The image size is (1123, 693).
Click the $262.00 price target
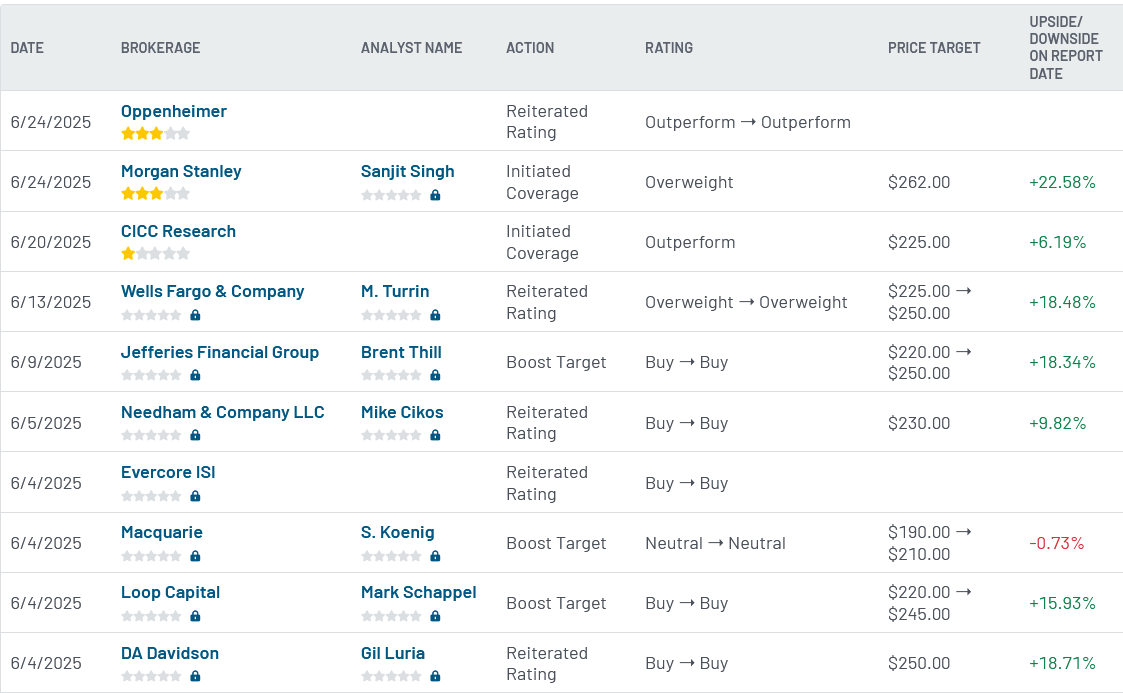[919, 183]
